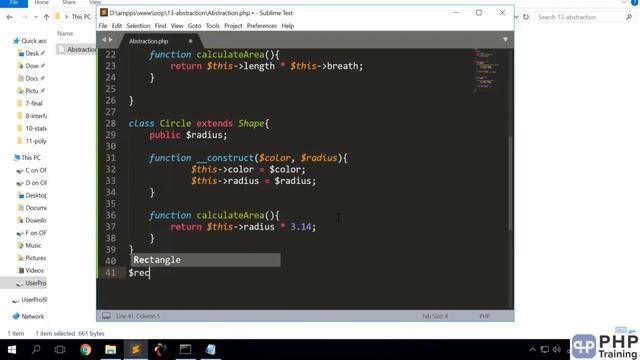The image size is (640, 360).
Task: Click taskbar search magnifier
Action: pos(36,349)
